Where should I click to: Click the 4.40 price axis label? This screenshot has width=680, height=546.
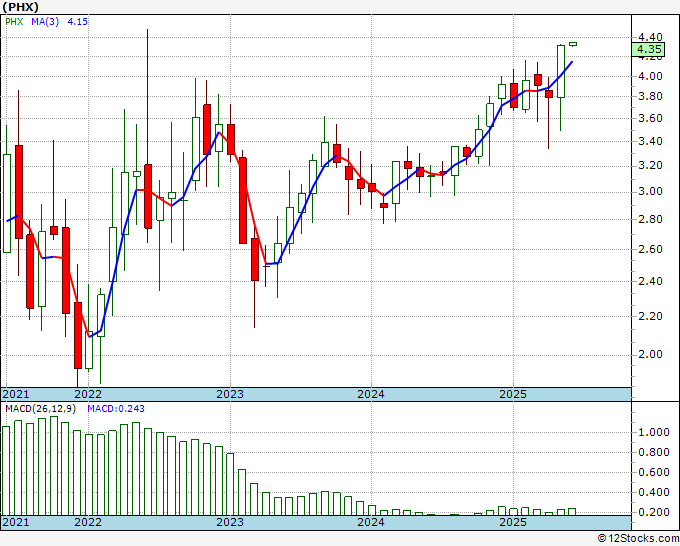650,37
